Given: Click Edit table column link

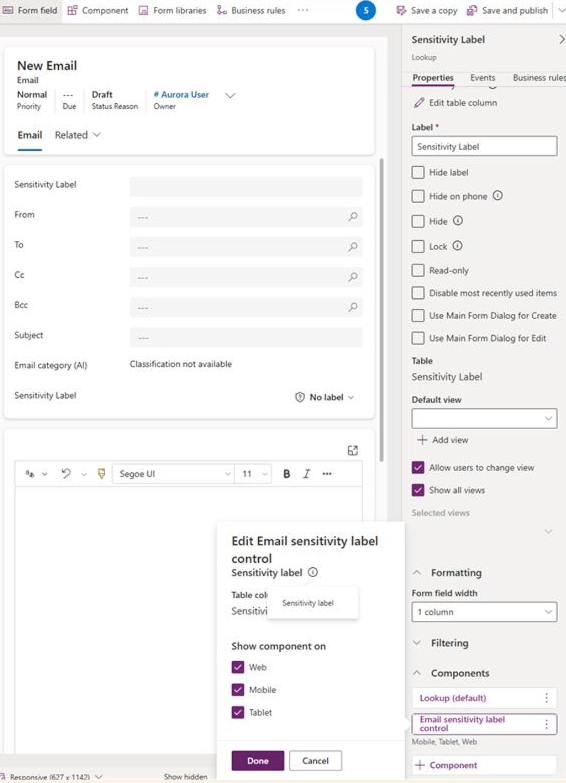Looking at the screenshot, I should coord(456,103).
